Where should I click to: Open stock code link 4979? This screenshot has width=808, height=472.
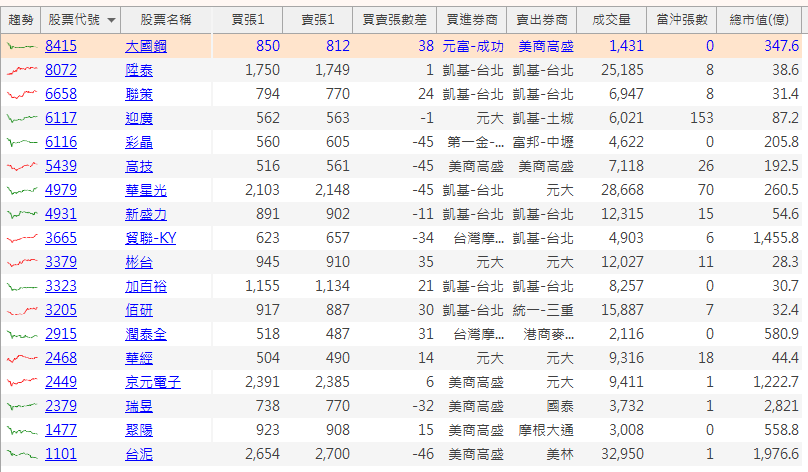61,190
